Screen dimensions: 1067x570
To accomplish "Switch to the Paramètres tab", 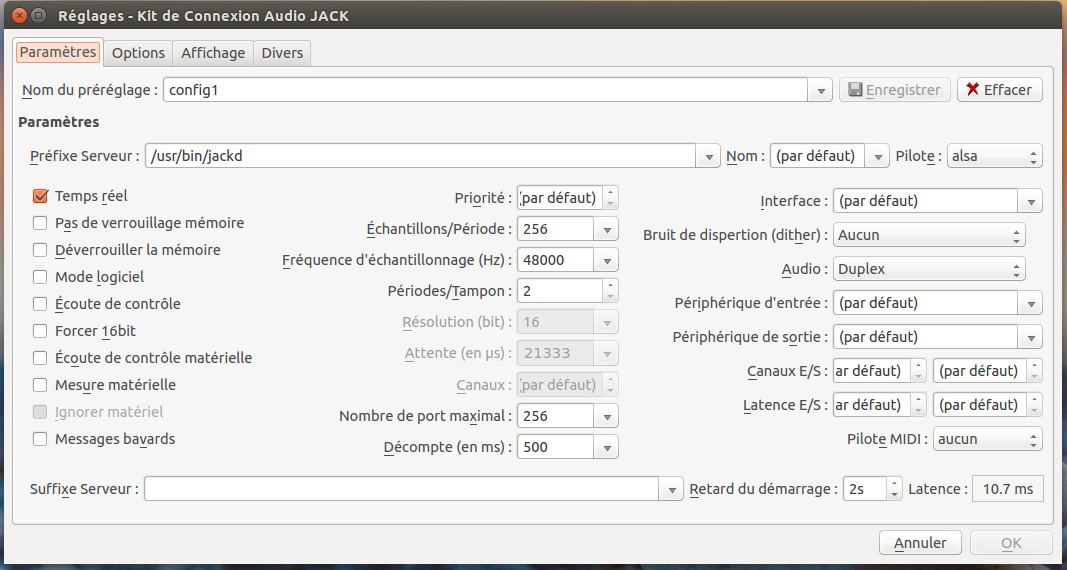I will coord(58,52).
